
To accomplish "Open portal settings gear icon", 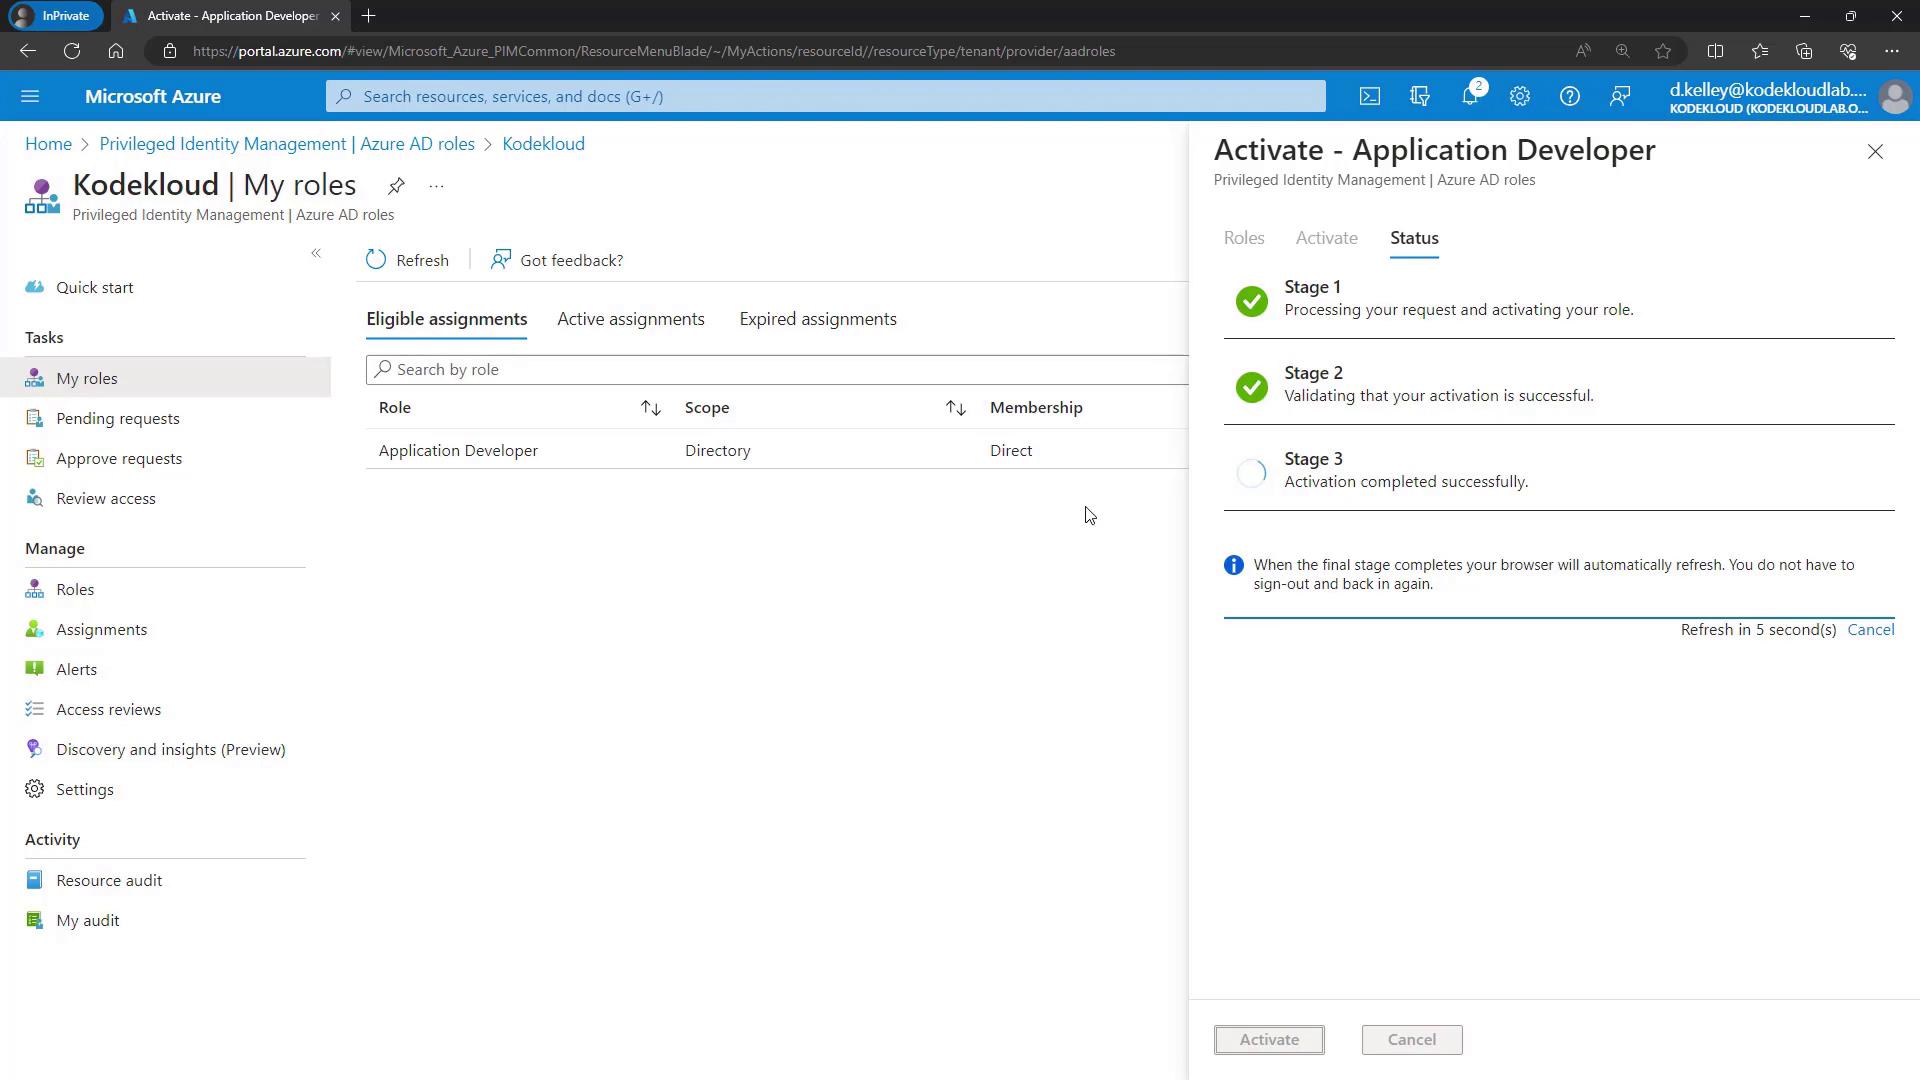I will click(x=1519, y=97).
